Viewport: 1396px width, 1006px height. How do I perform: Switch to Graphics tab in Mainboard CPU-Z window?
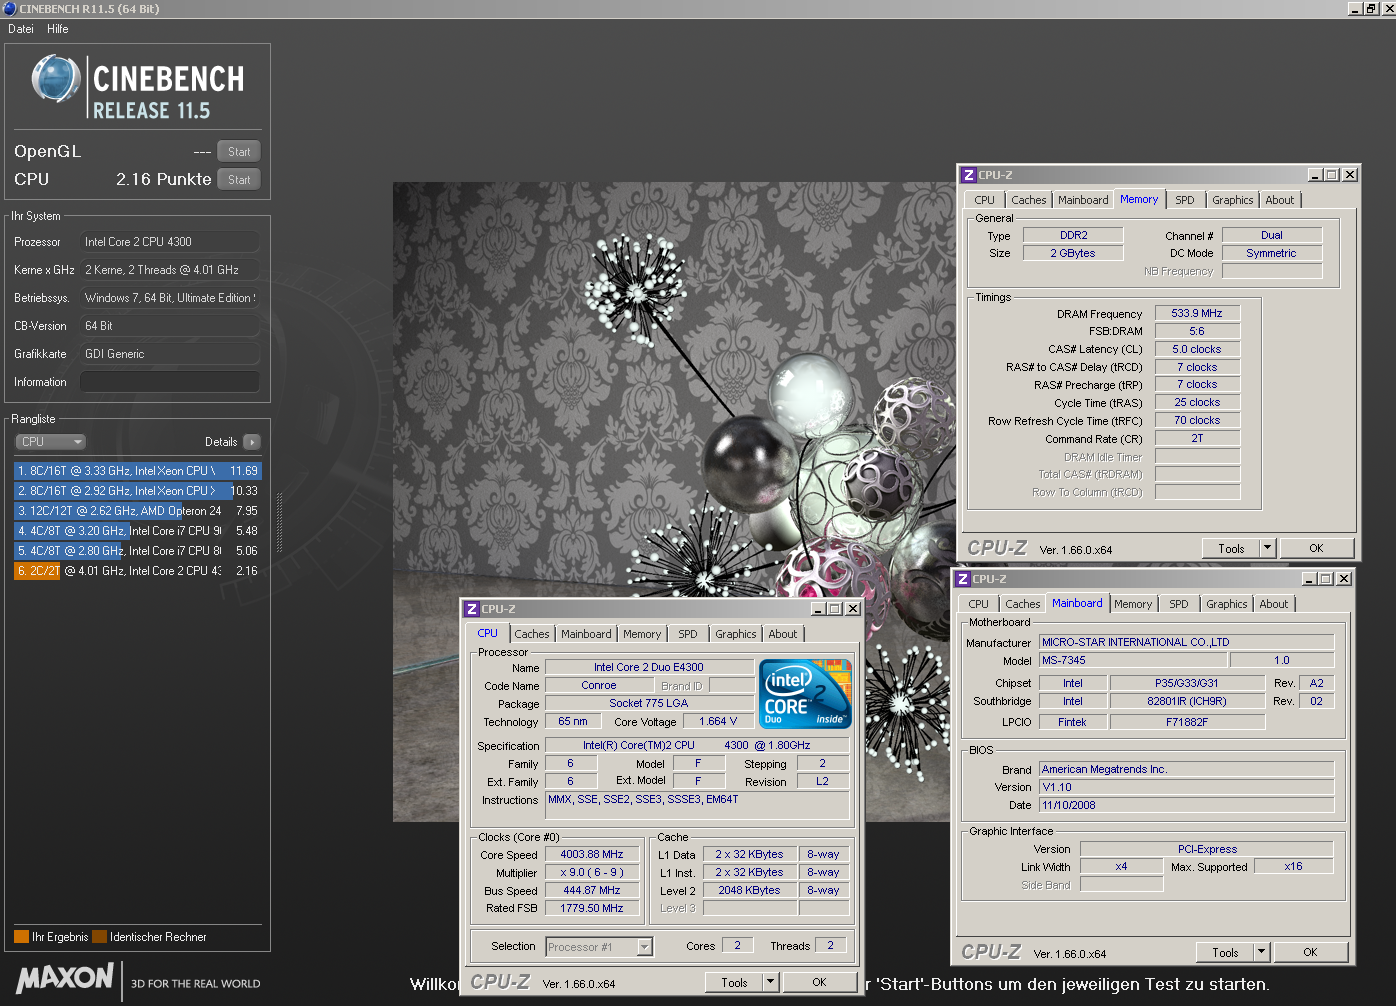(x=1226, y=604)
